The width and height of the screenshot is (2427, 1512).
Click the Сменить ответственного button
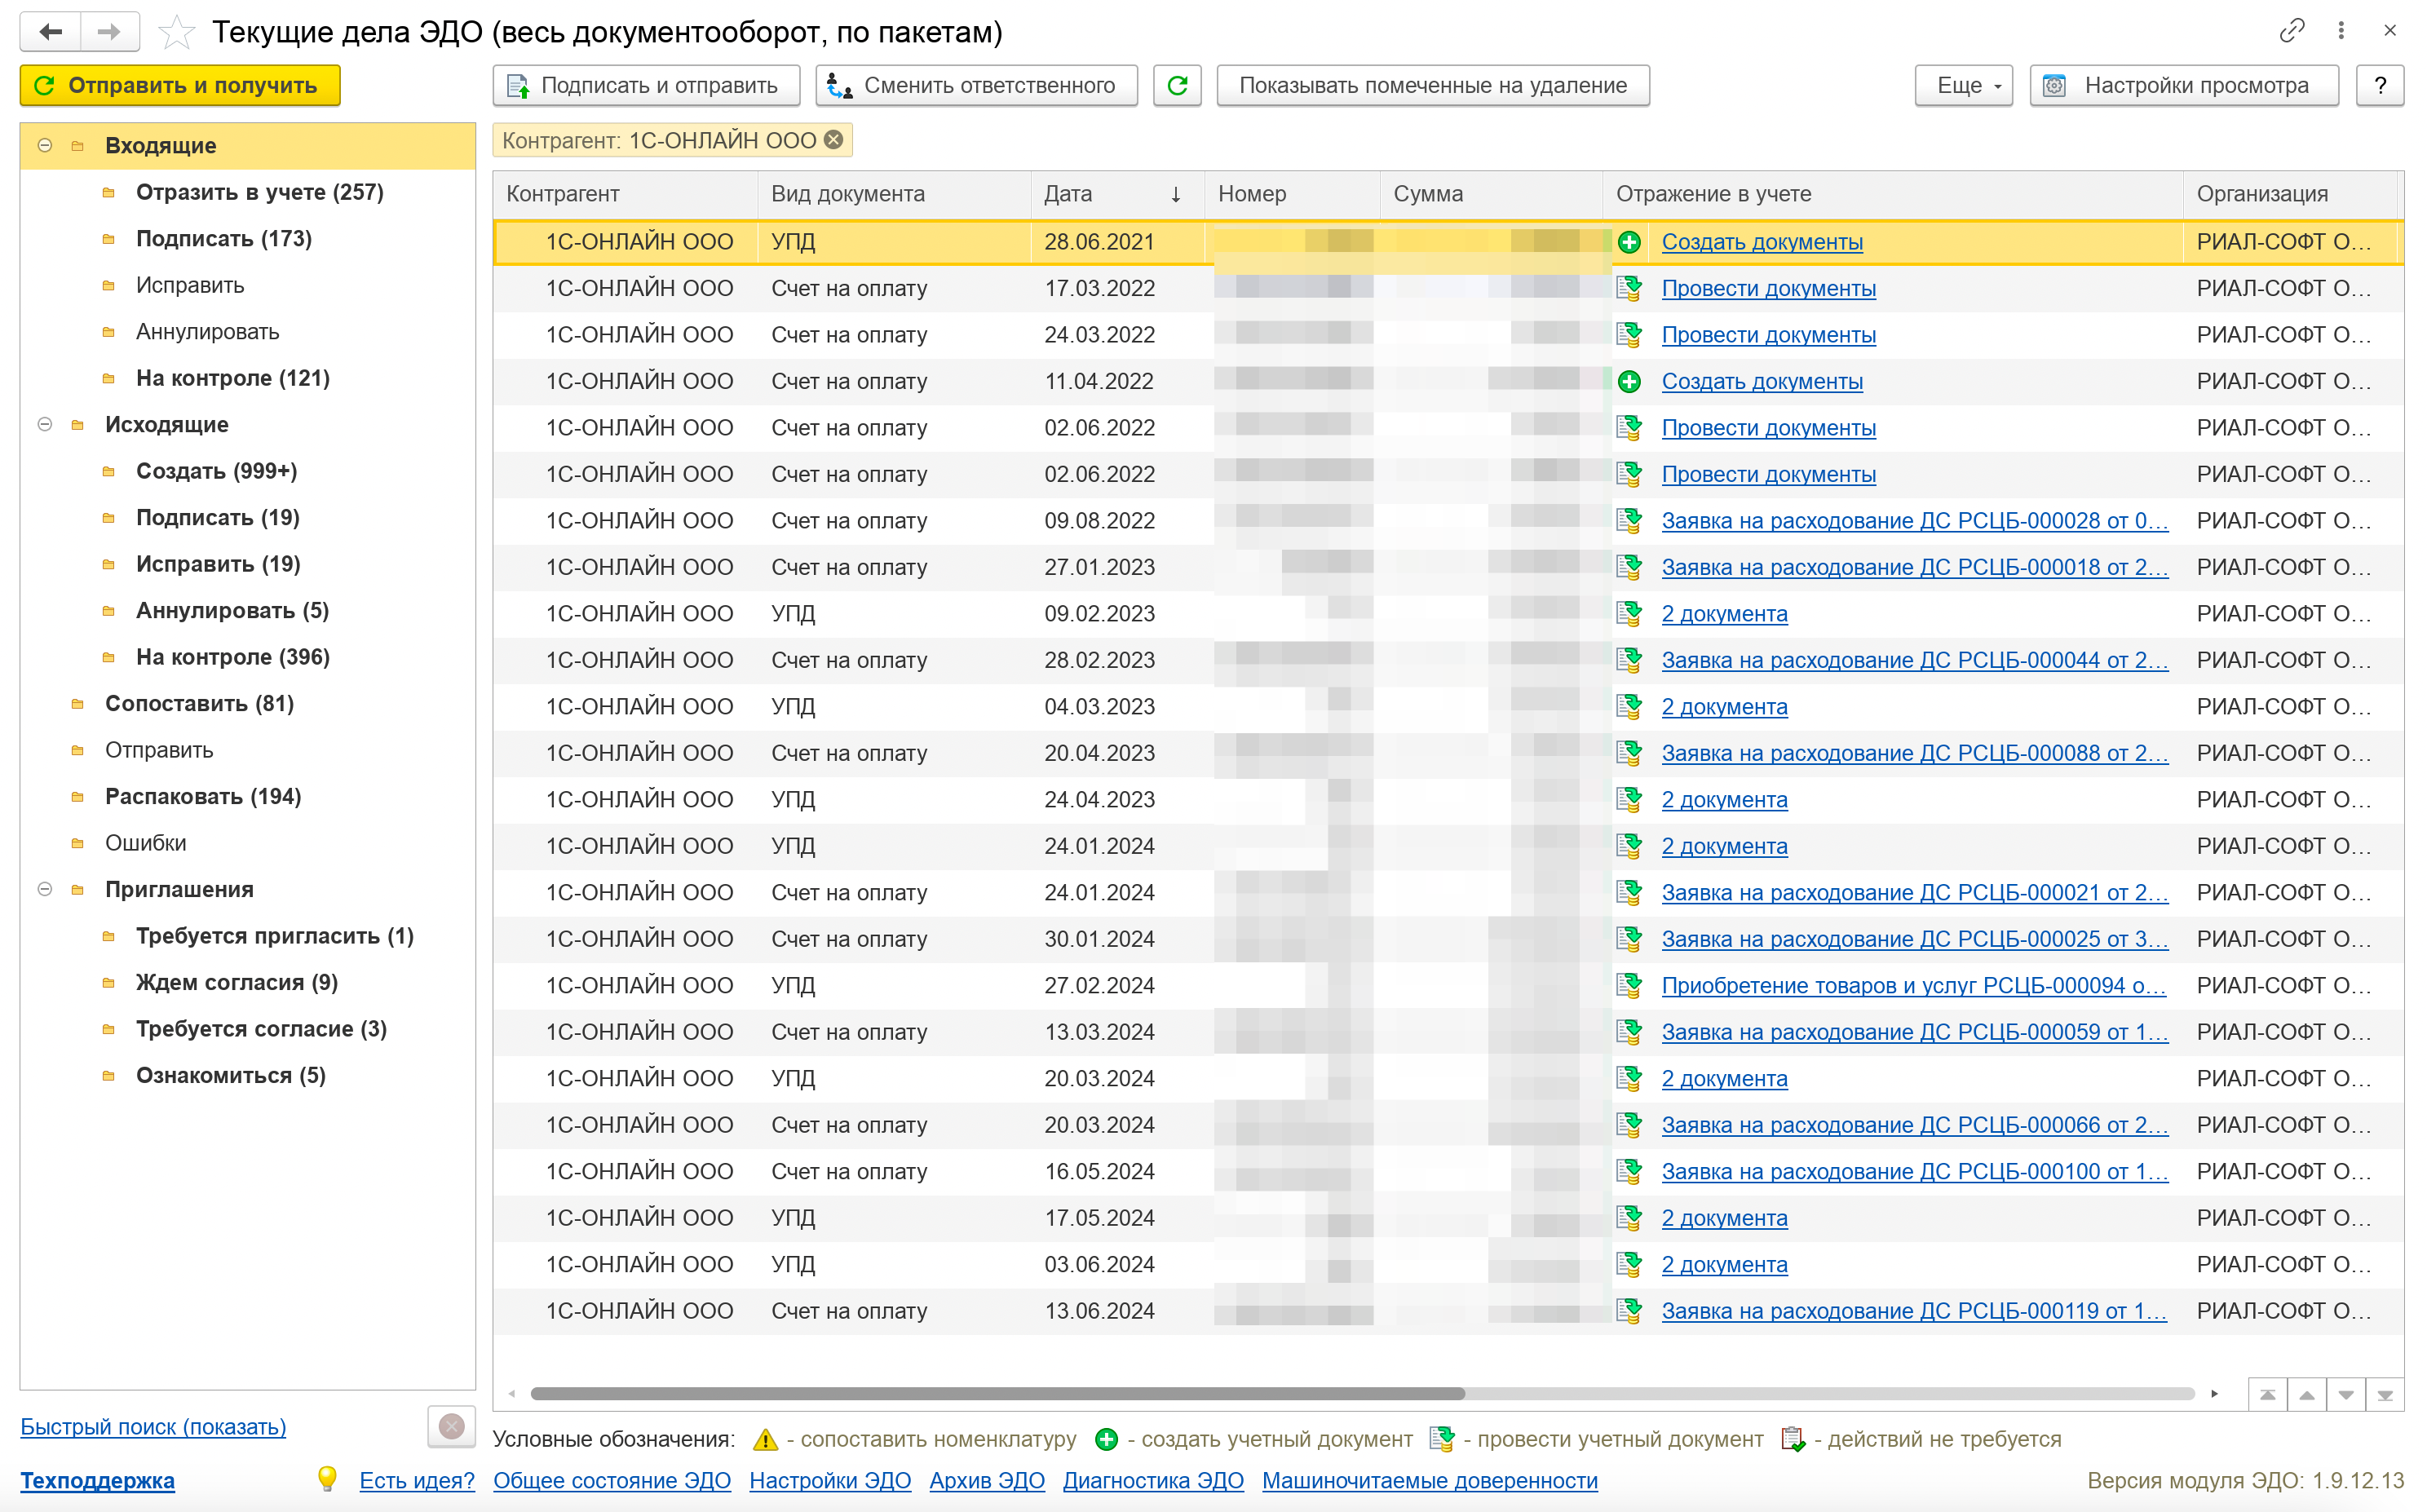point(976,86)
